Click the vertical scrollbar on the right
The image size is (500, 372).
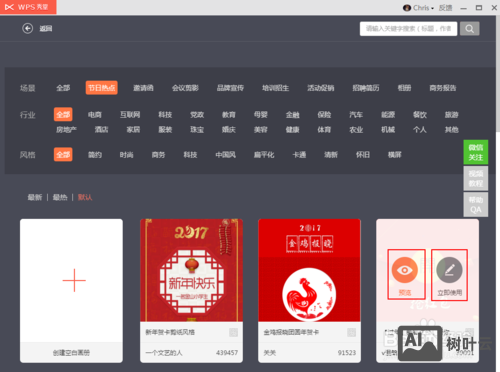click(498, 73)
